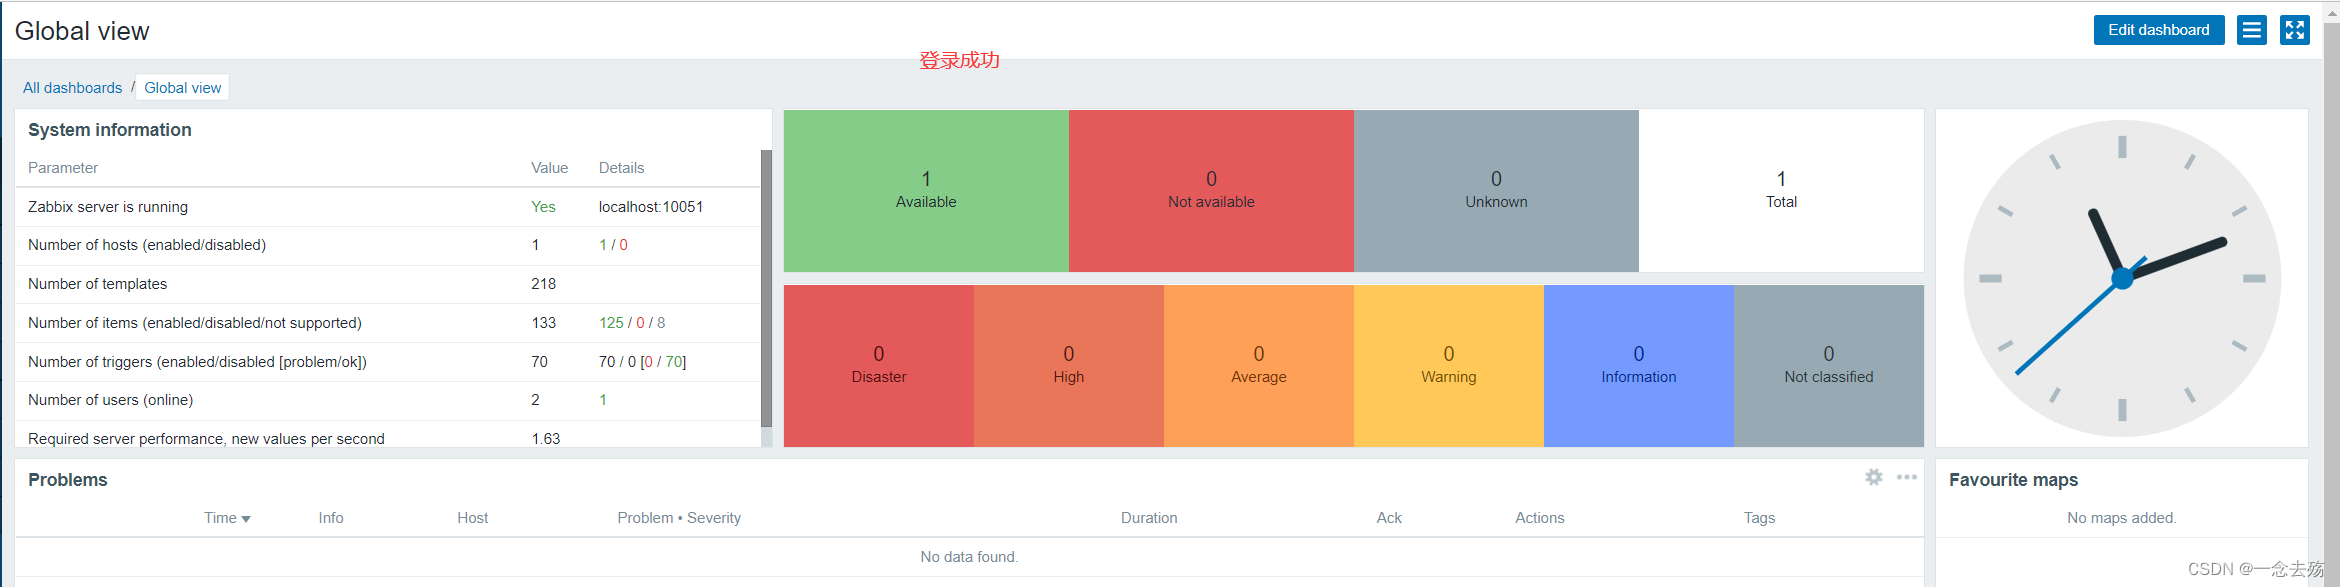Open the dashboard actions hamburger menu

click(x=2251, y=30)
